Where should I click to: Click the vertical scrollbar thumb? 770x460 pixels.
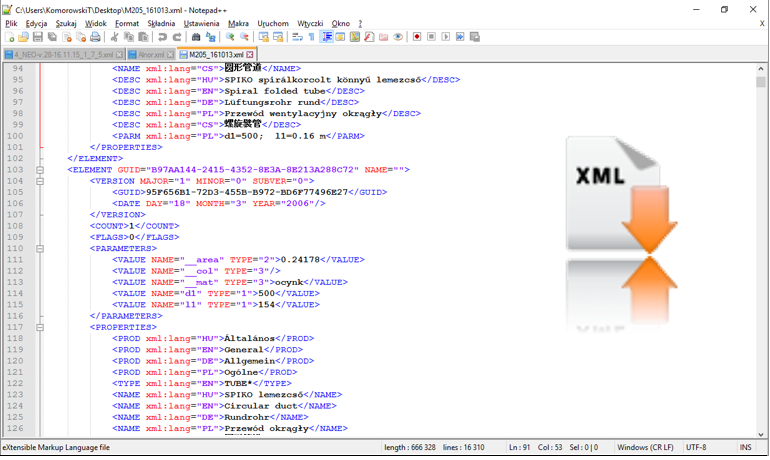761,82
